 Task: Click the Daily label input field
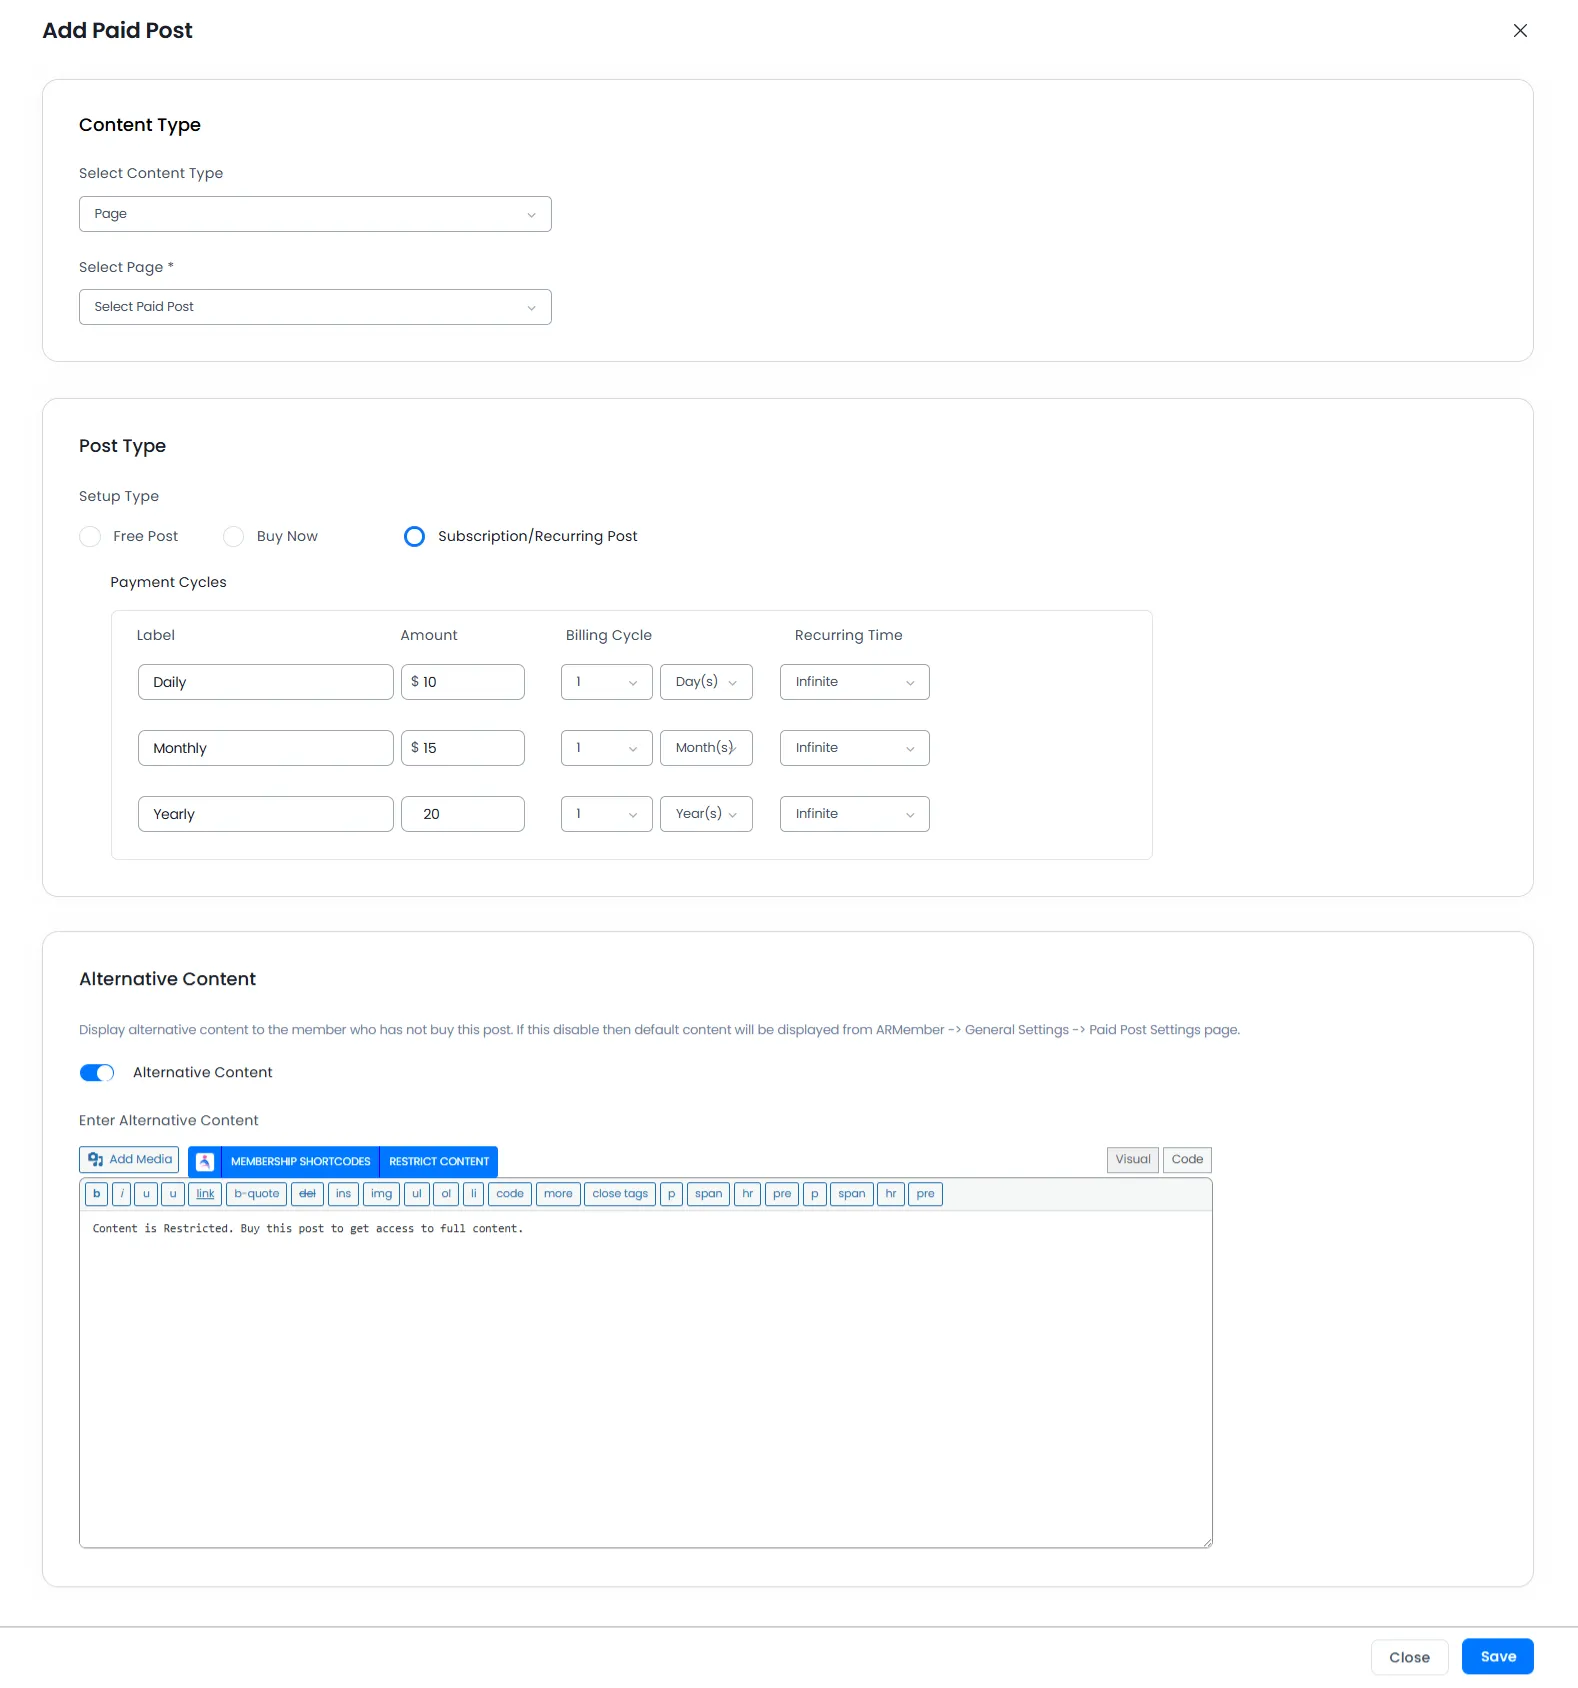[266, 682]
